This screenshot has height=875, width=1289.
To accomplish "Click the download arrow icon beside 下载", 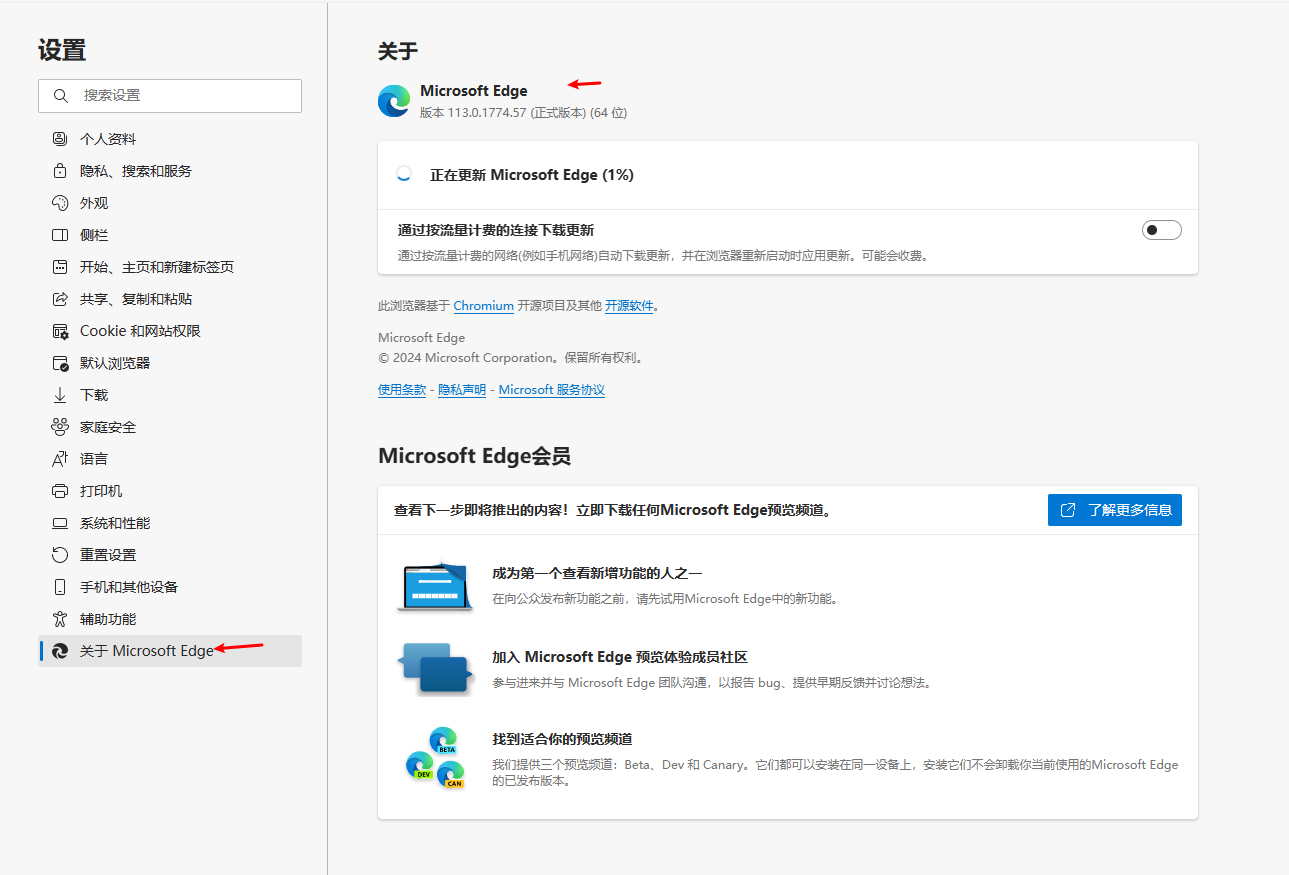I will (x=60, y=395).
